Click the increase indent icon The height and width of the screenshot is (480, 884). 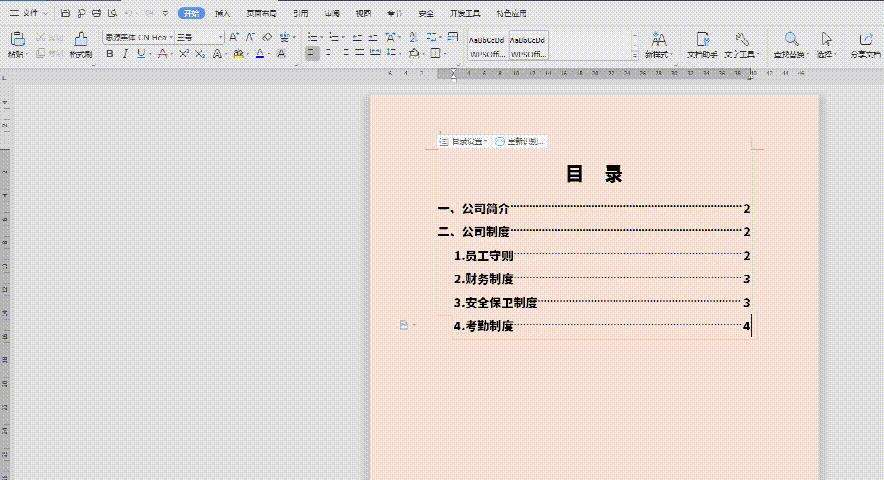click(373, 38)
